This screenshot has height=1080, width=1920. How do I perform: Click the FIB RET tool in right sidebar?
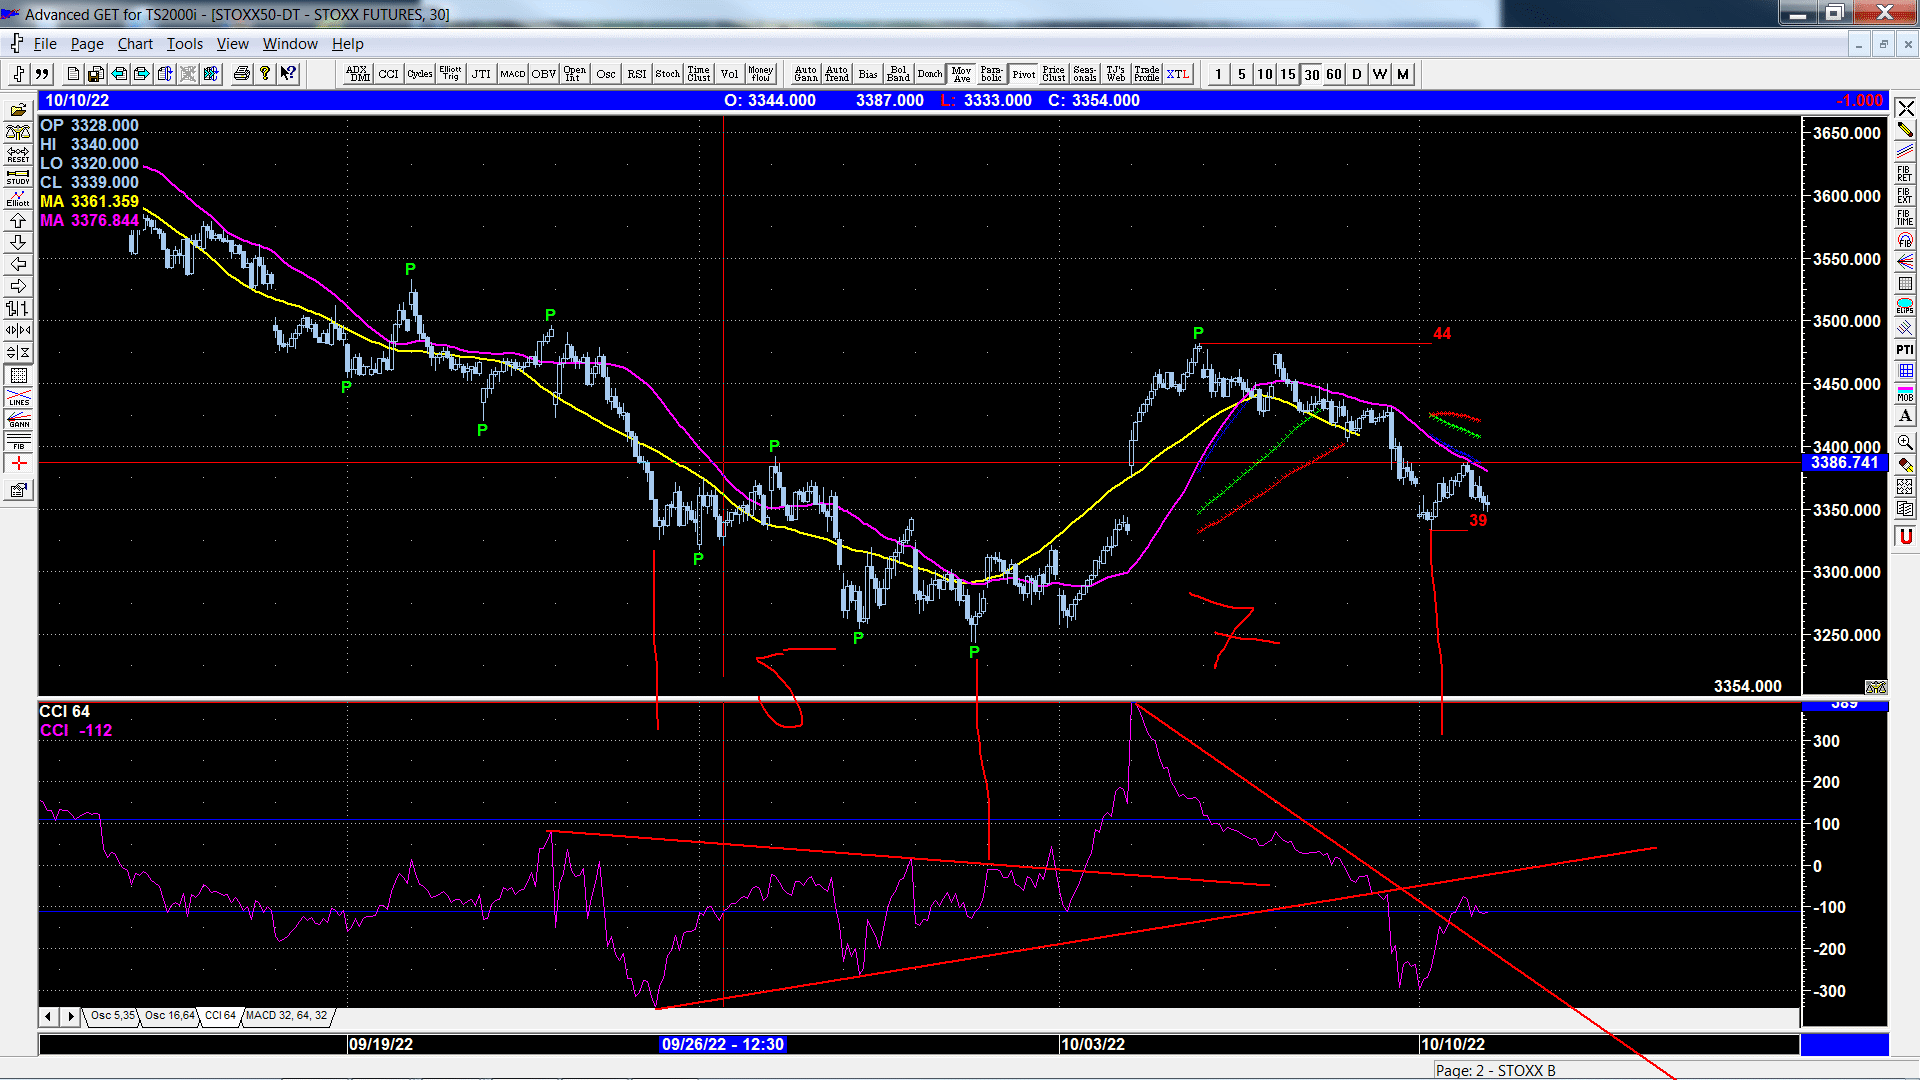click(x=1905, y=173)
